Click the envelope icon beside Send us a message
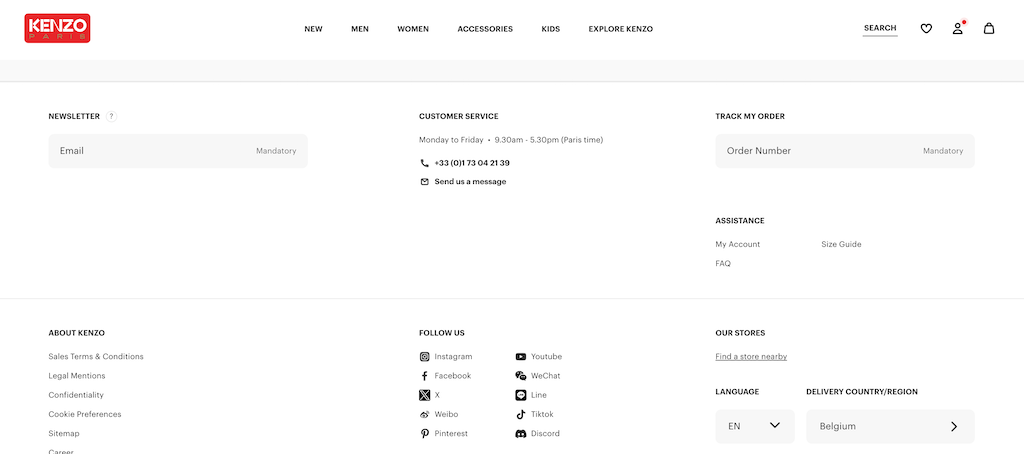Image resolution: width=1024 pixels, height=454 pixels. tap(424, 182)
